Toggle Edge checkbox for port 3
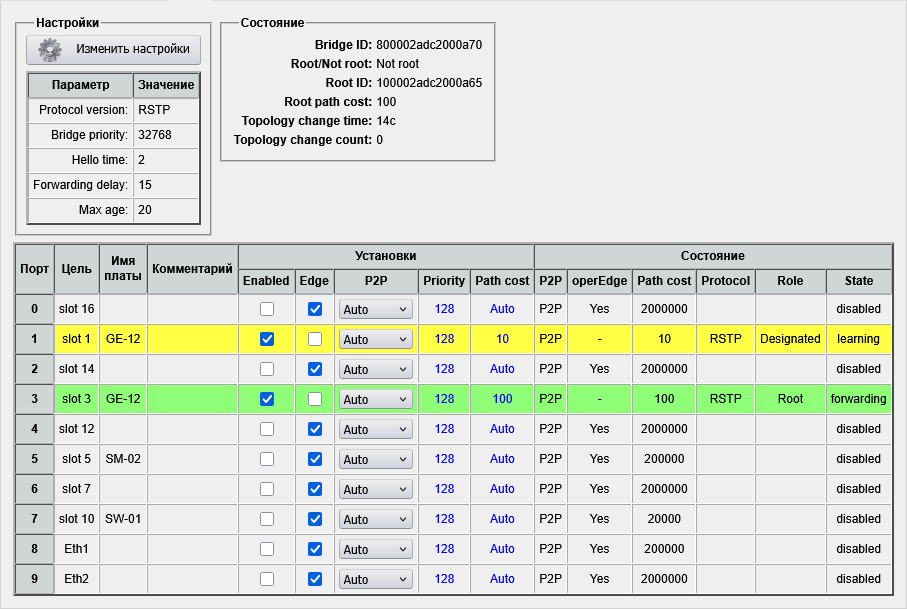This screenshot has width=907, height=609. coord(315,399)
